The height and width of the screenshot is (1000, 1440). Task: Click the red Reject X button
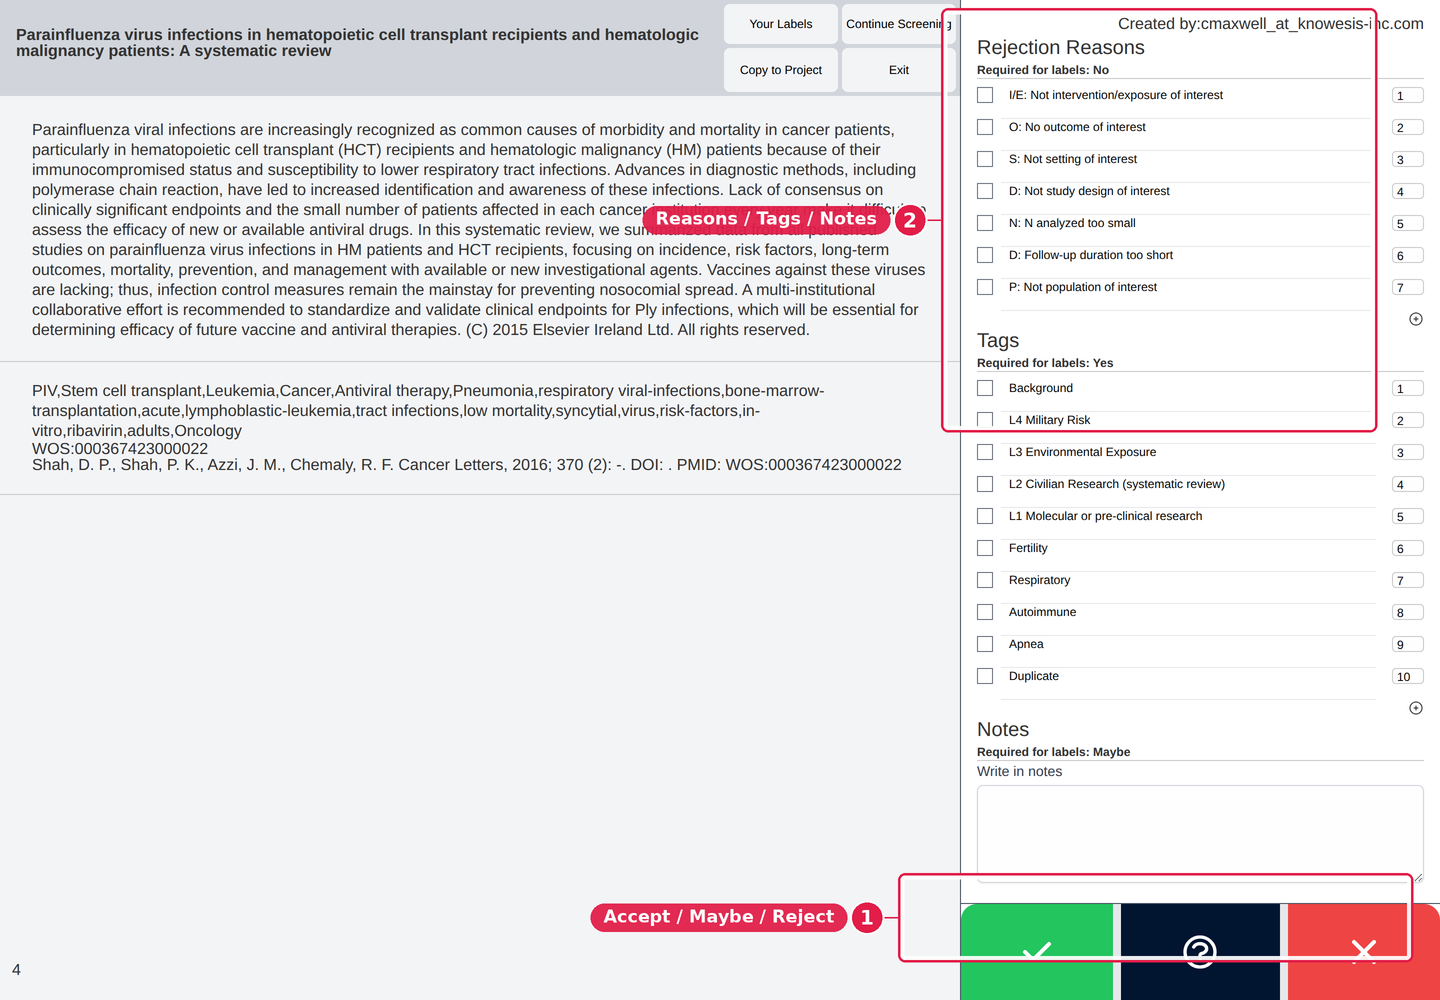(1364, 951)
